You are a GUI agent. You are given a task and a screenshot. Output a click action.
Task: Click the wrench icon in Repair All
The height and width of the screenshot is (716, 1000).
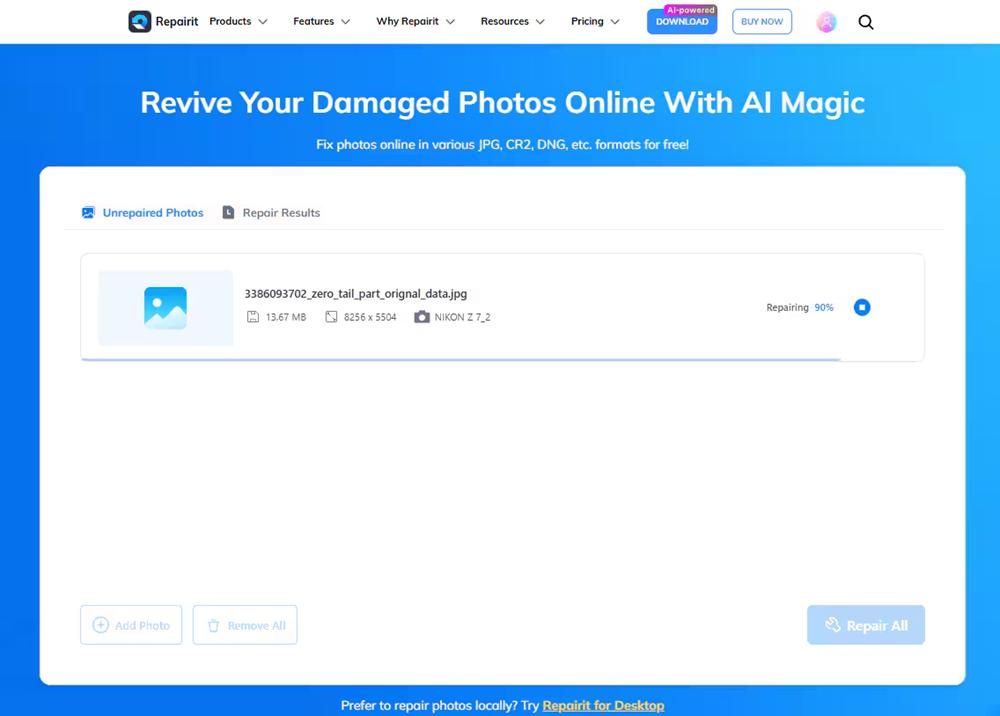pos(833,625)
